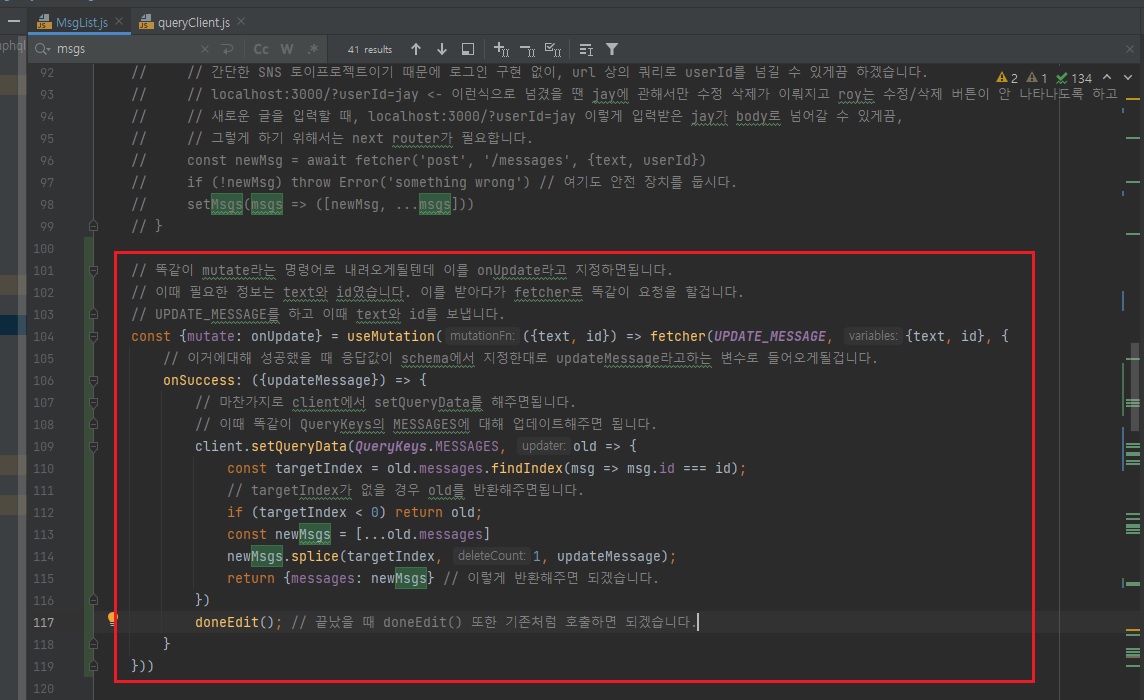Open search history magnifier dropdown

point(43,49)
